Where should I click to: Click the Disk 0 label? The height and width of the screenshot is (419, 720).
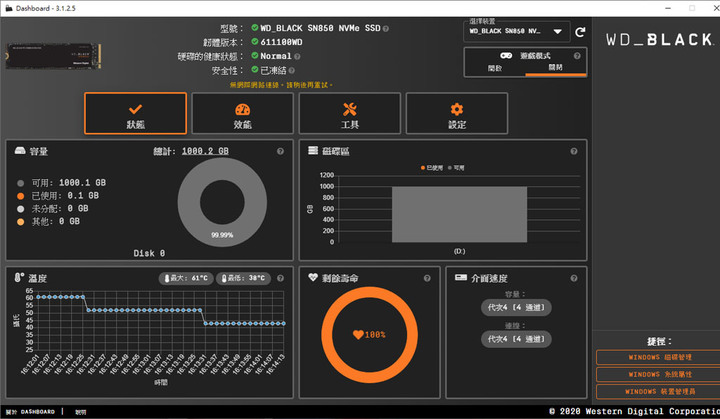149,253
